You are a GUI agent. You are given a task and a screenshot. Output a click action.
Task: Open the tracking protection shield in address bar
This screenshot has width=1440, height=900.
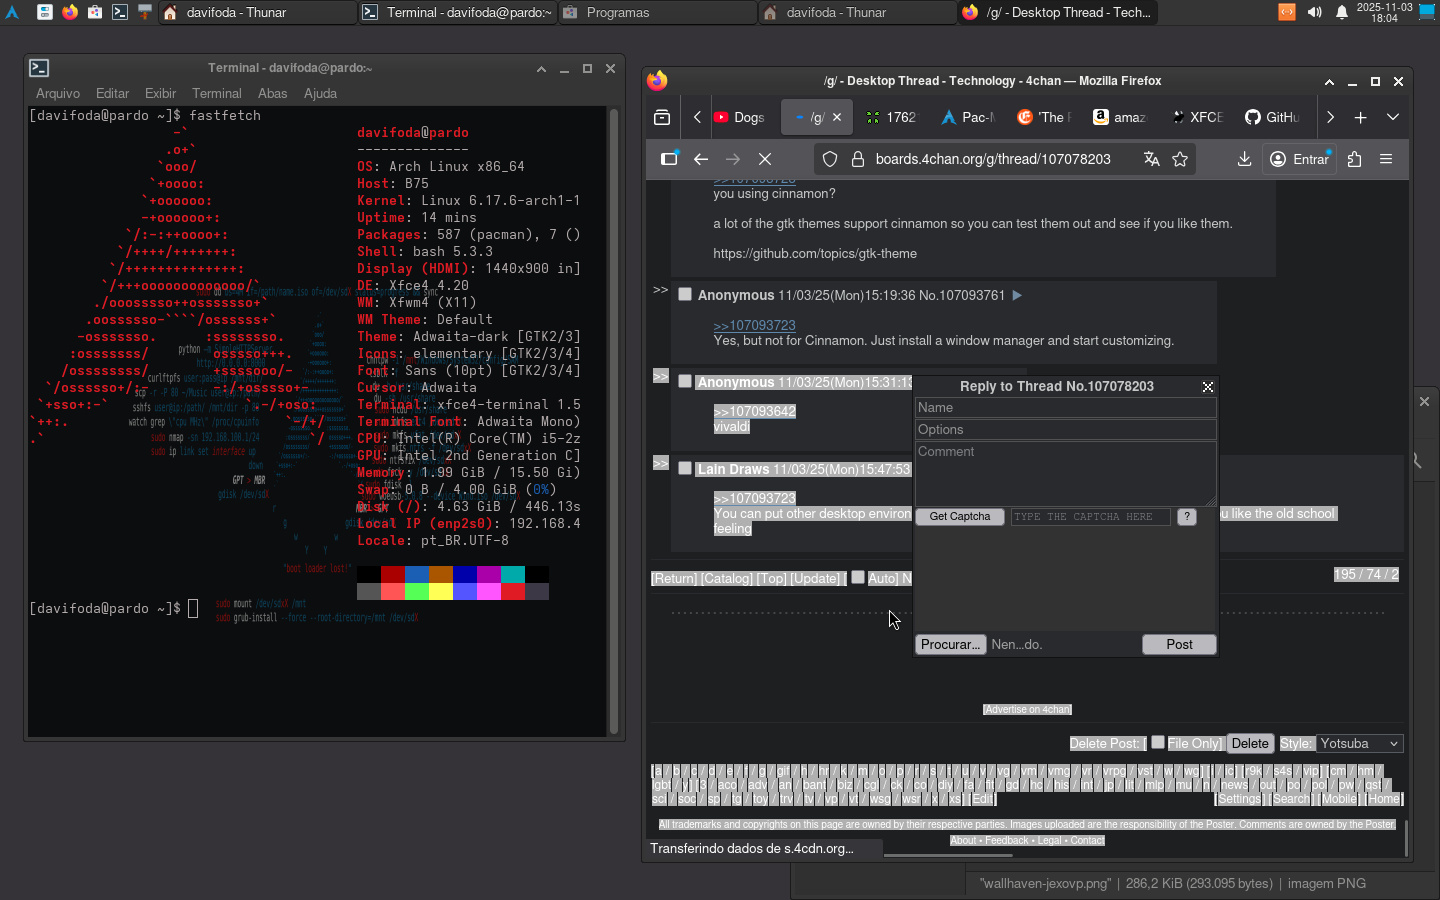[x=830, y=159]
